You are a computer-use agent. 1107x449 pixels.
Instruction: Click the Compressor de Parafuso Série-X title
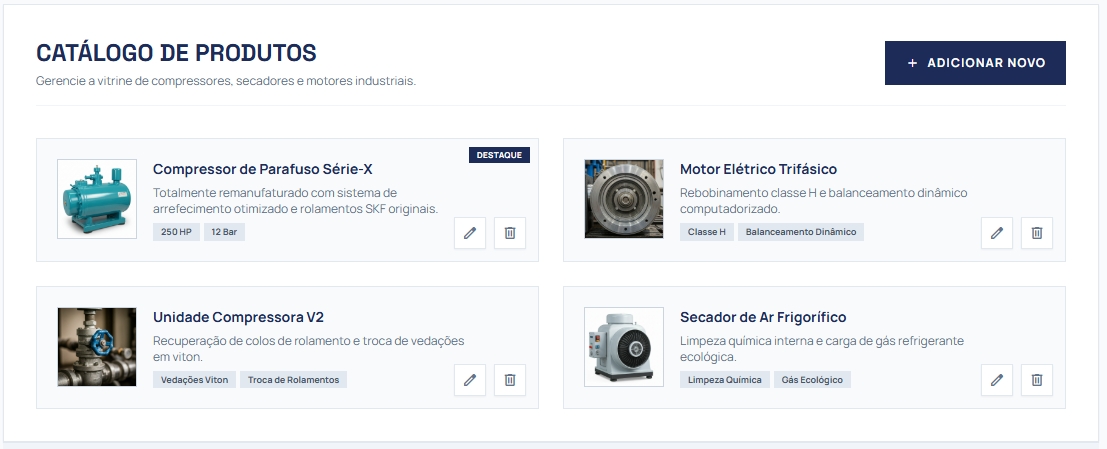pos(263,169)
